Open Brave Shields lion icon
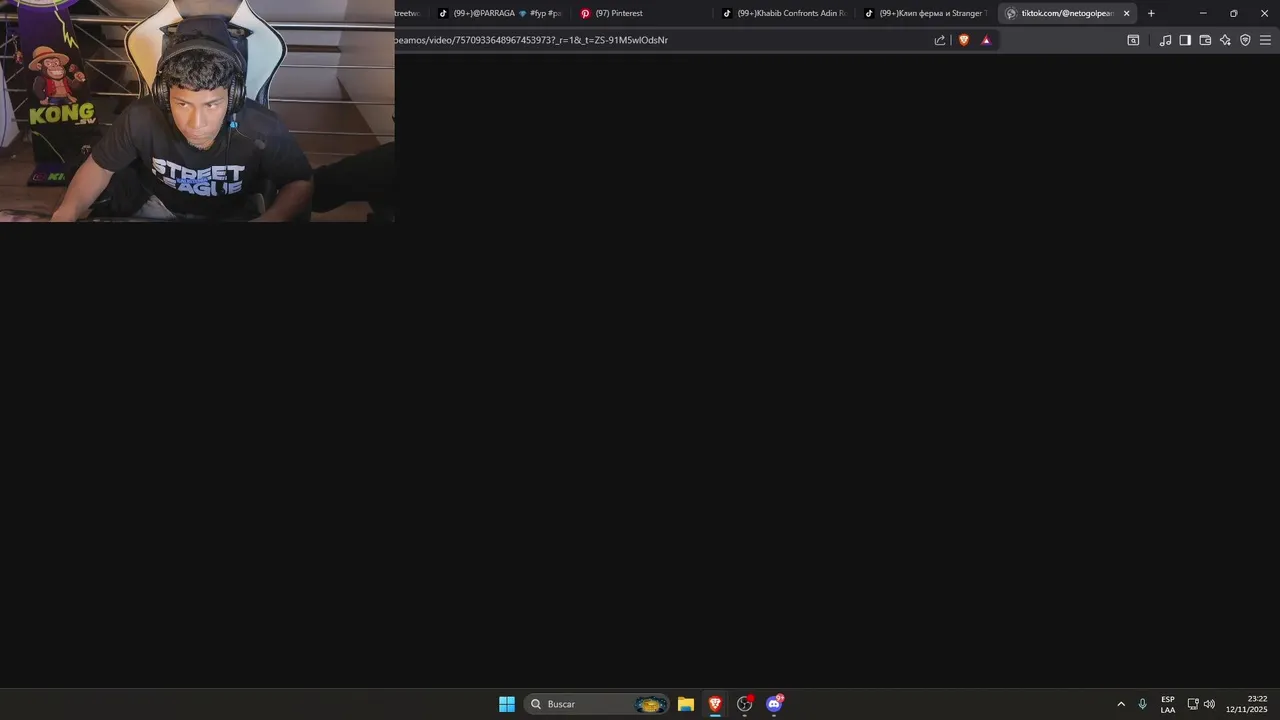Viewport: 1280px width, 720px height. click(x=964, y=40)
